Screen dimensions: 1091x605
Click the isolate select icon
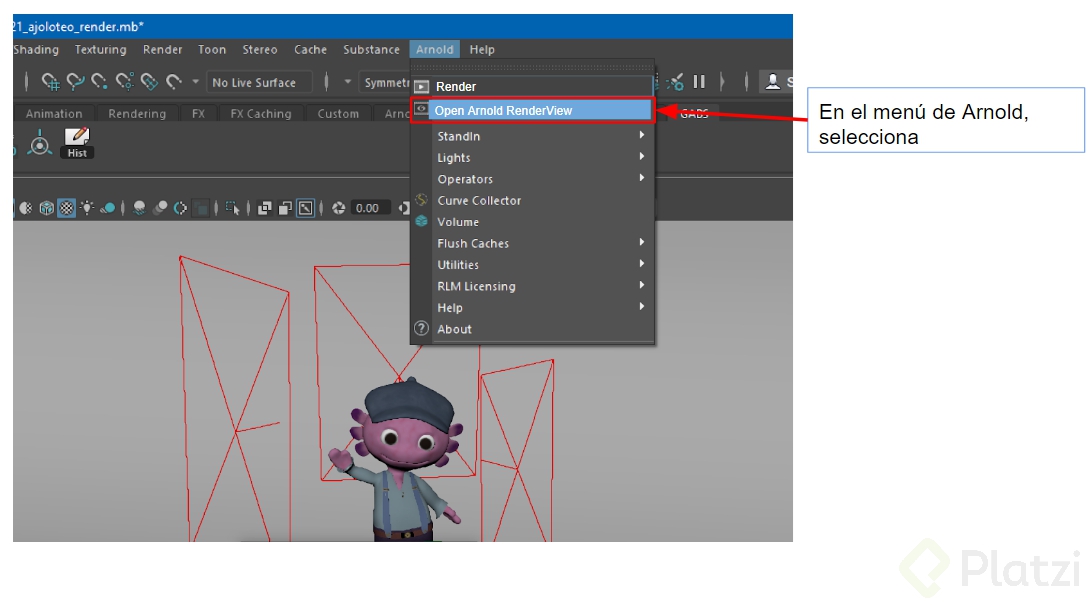[232, 208]
